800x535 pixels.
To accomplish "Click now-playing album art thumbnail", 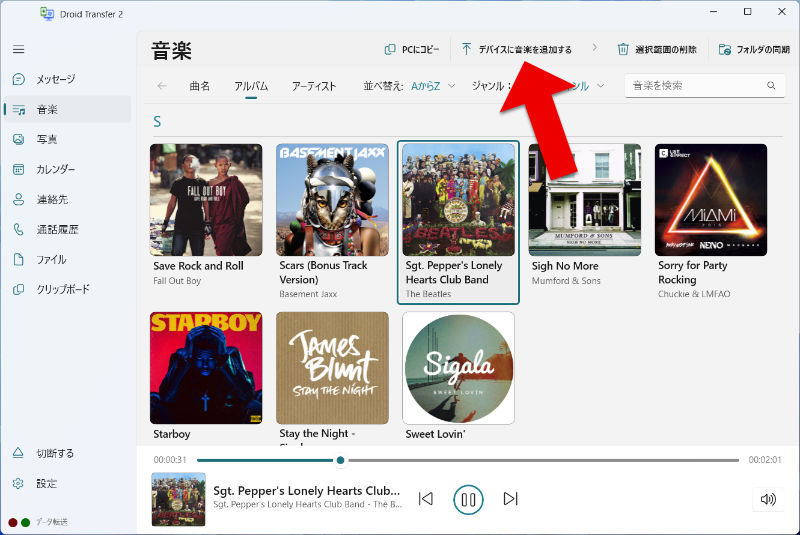I will 179,499.
